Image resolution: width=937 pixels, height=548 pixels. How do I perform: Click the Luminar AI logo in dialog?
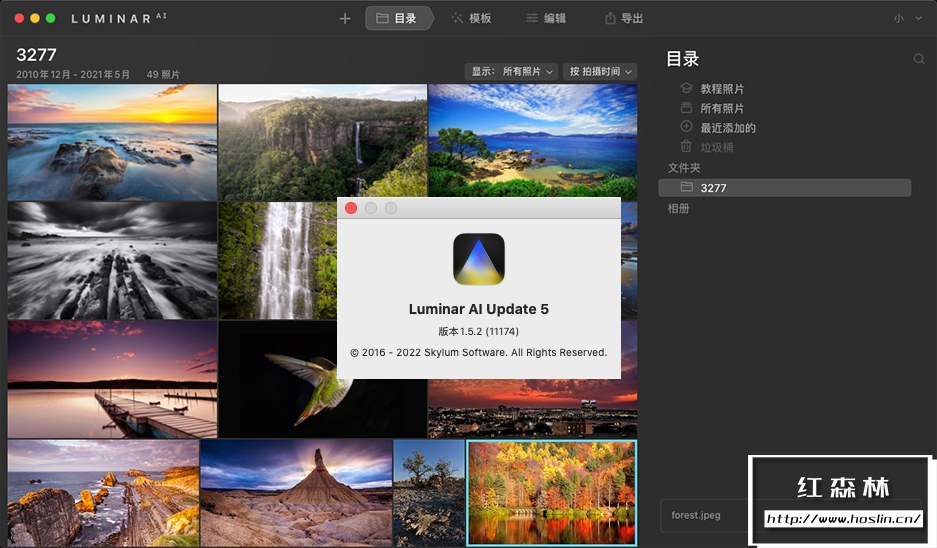479,259
